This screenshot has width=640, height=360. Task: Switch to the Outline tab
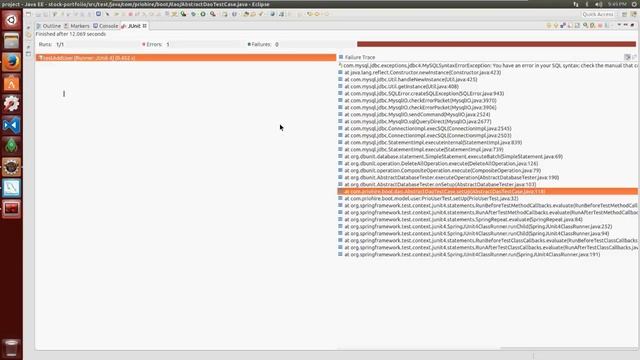pos(48,26)
